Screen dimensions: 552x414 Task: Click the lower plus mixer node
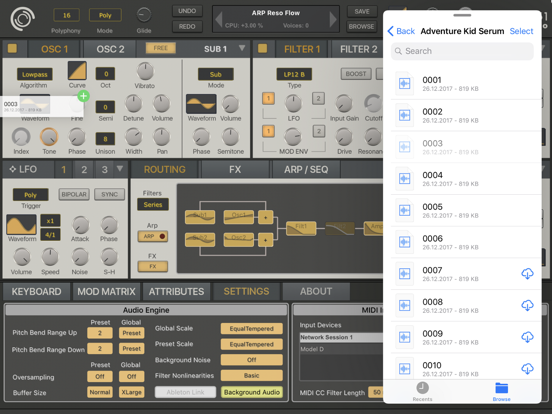(265, 240)
